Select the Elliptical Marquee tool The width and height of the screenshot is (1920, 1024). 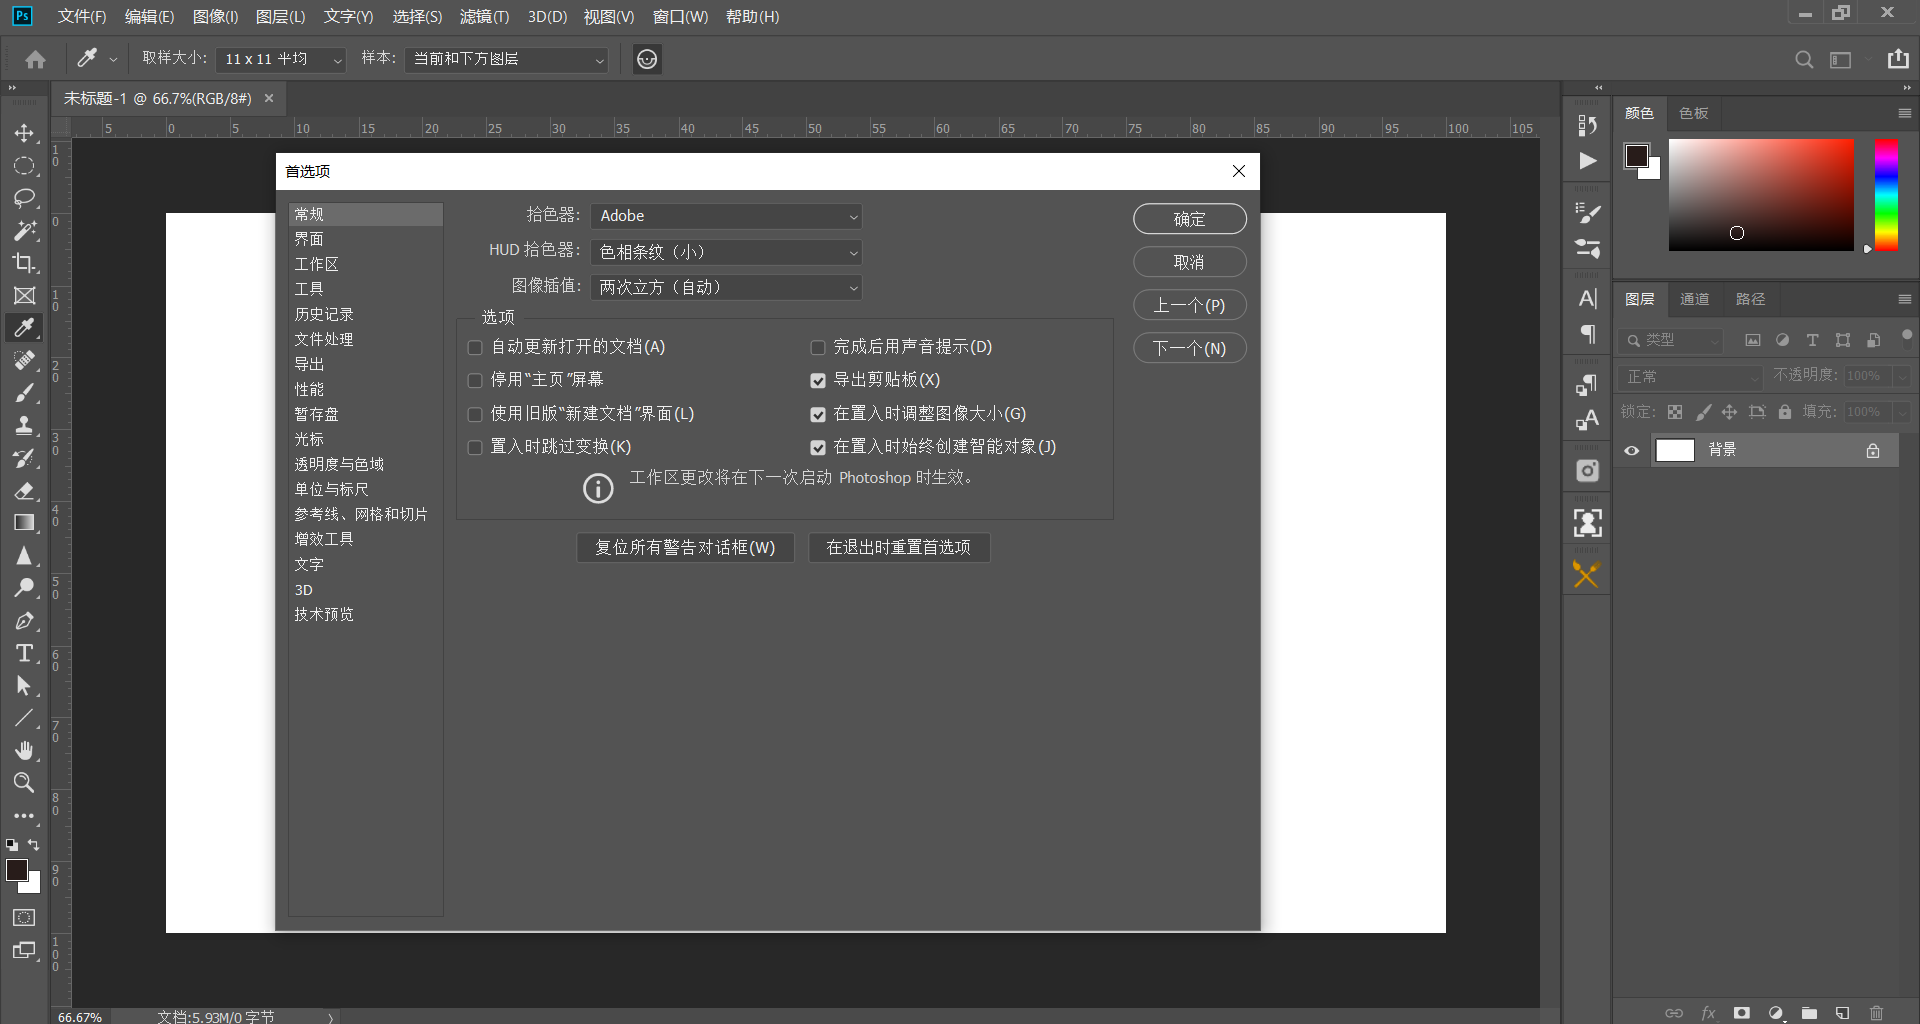pyautogui.click(x=24, y=166)
